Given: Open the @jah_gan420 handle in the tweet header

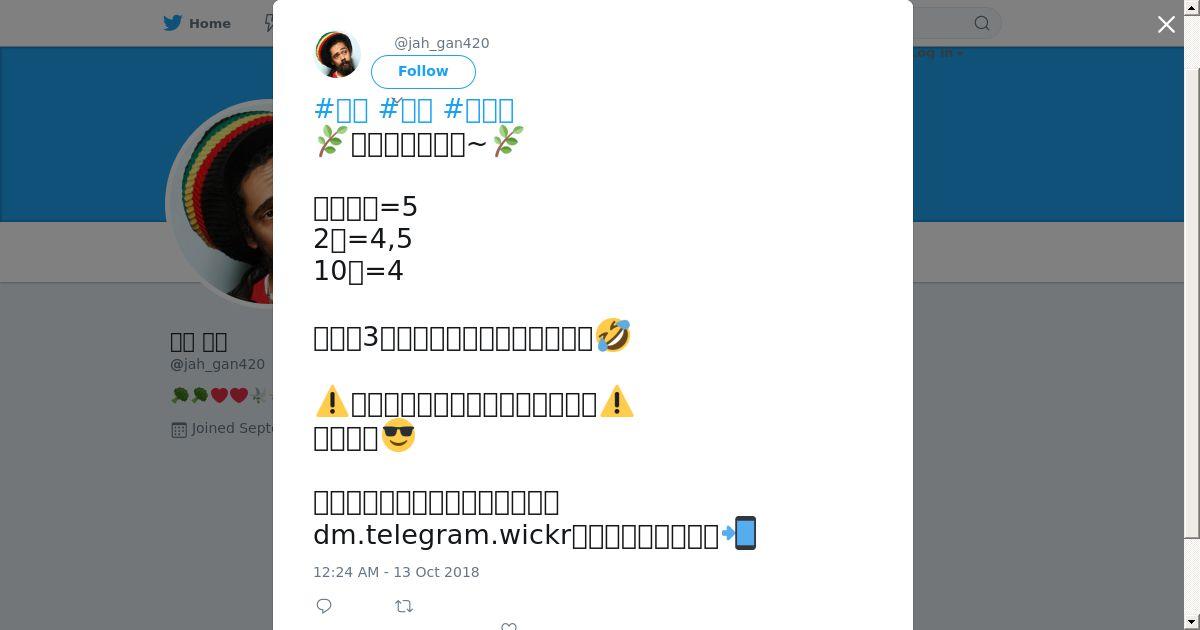Looking at the screenshot, I should [441, 43].
